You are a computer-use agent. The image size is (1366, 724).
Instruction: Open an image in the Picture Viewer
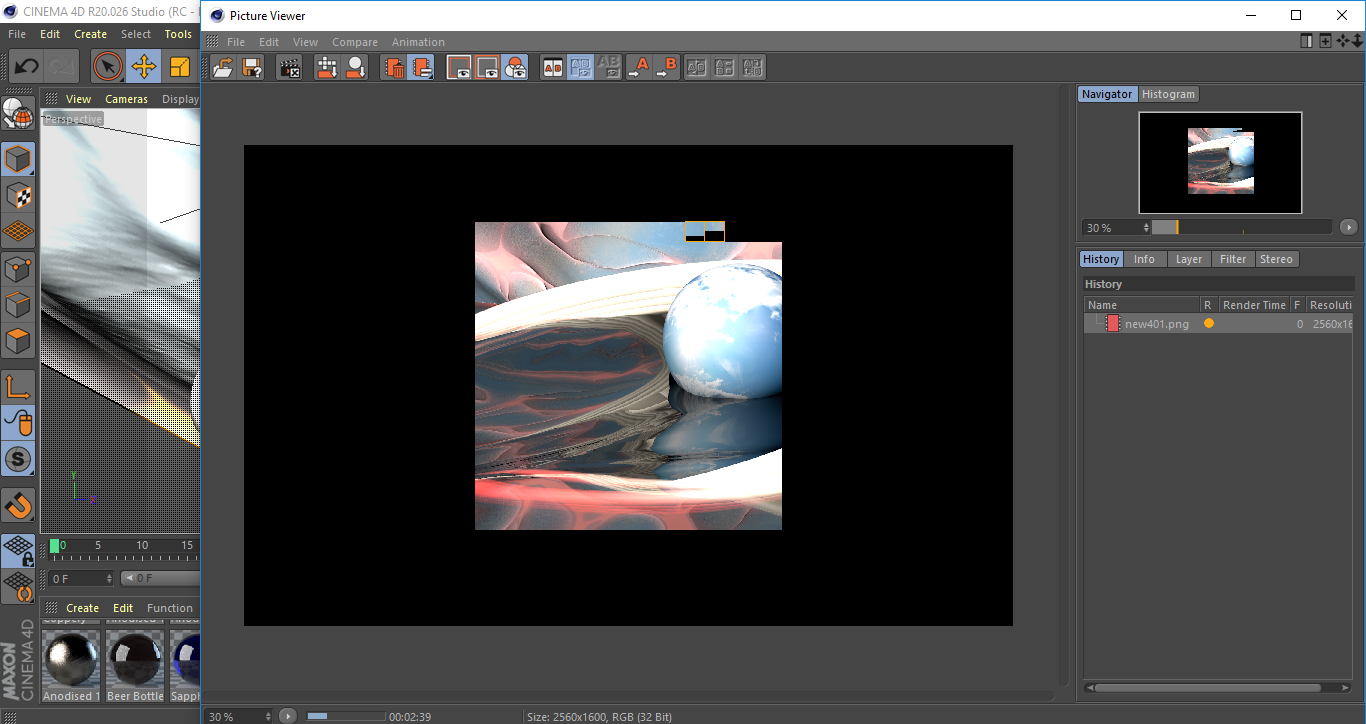point(223,67)
